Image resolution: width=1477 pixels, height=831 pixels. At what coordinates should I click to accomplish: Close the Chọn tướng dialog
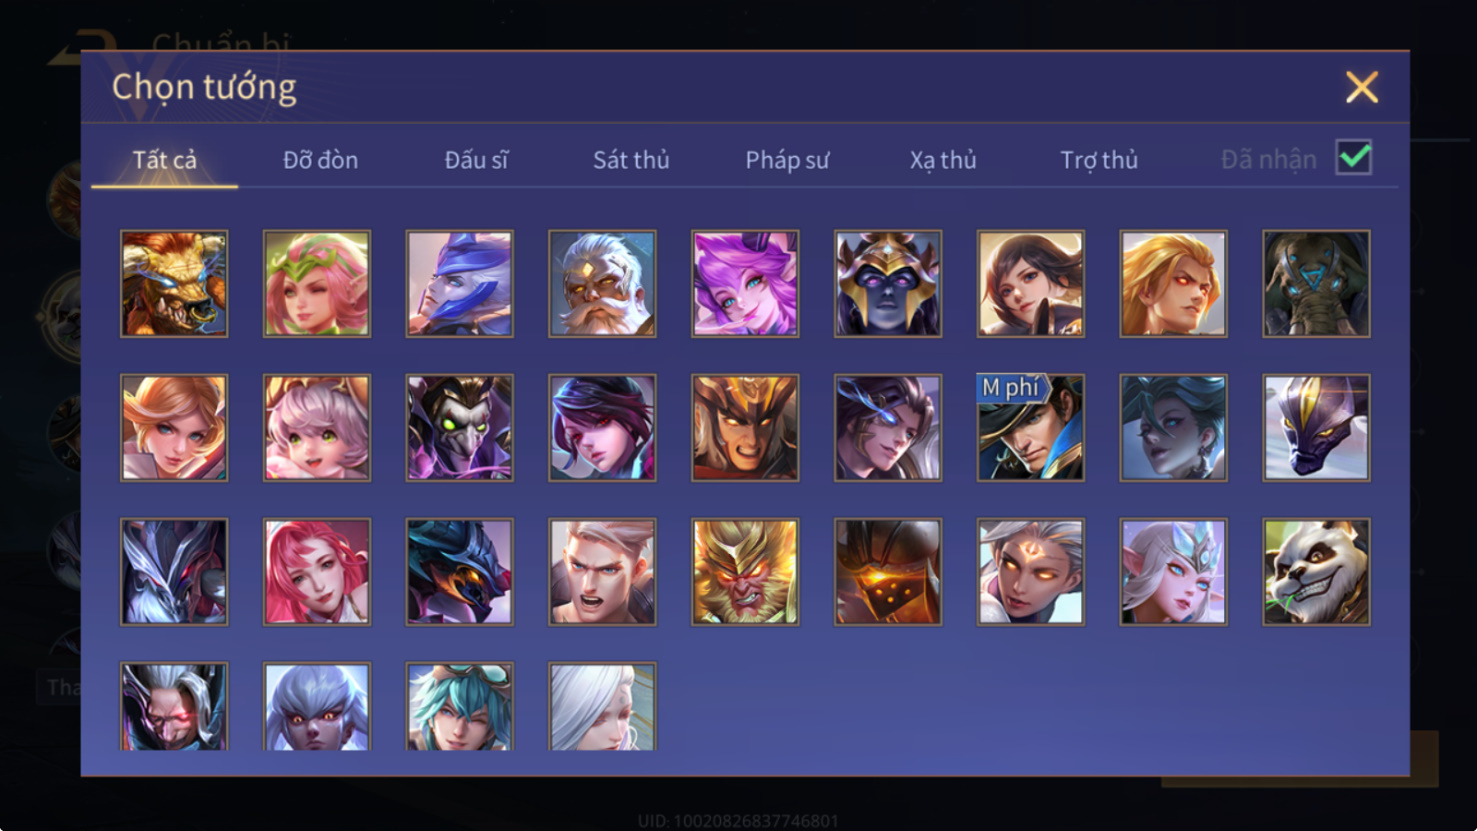point(1361,87)
